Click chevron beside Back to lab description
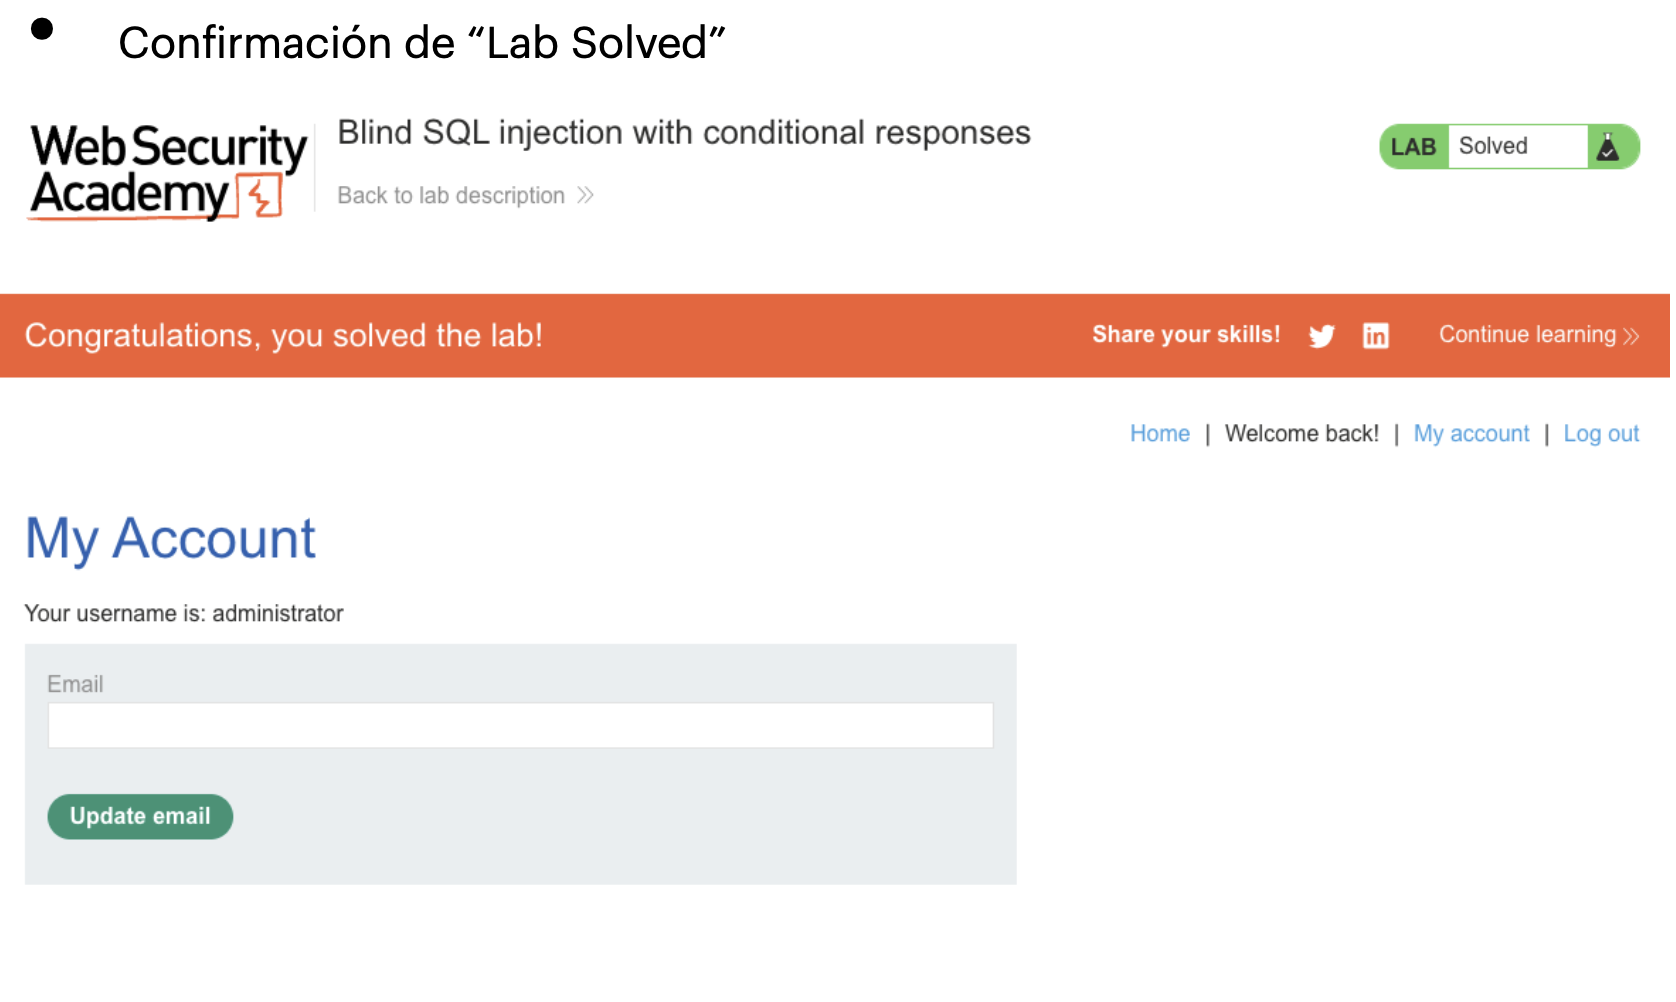The height and width of the screenshot is (1002, 1676). point(586,195)
